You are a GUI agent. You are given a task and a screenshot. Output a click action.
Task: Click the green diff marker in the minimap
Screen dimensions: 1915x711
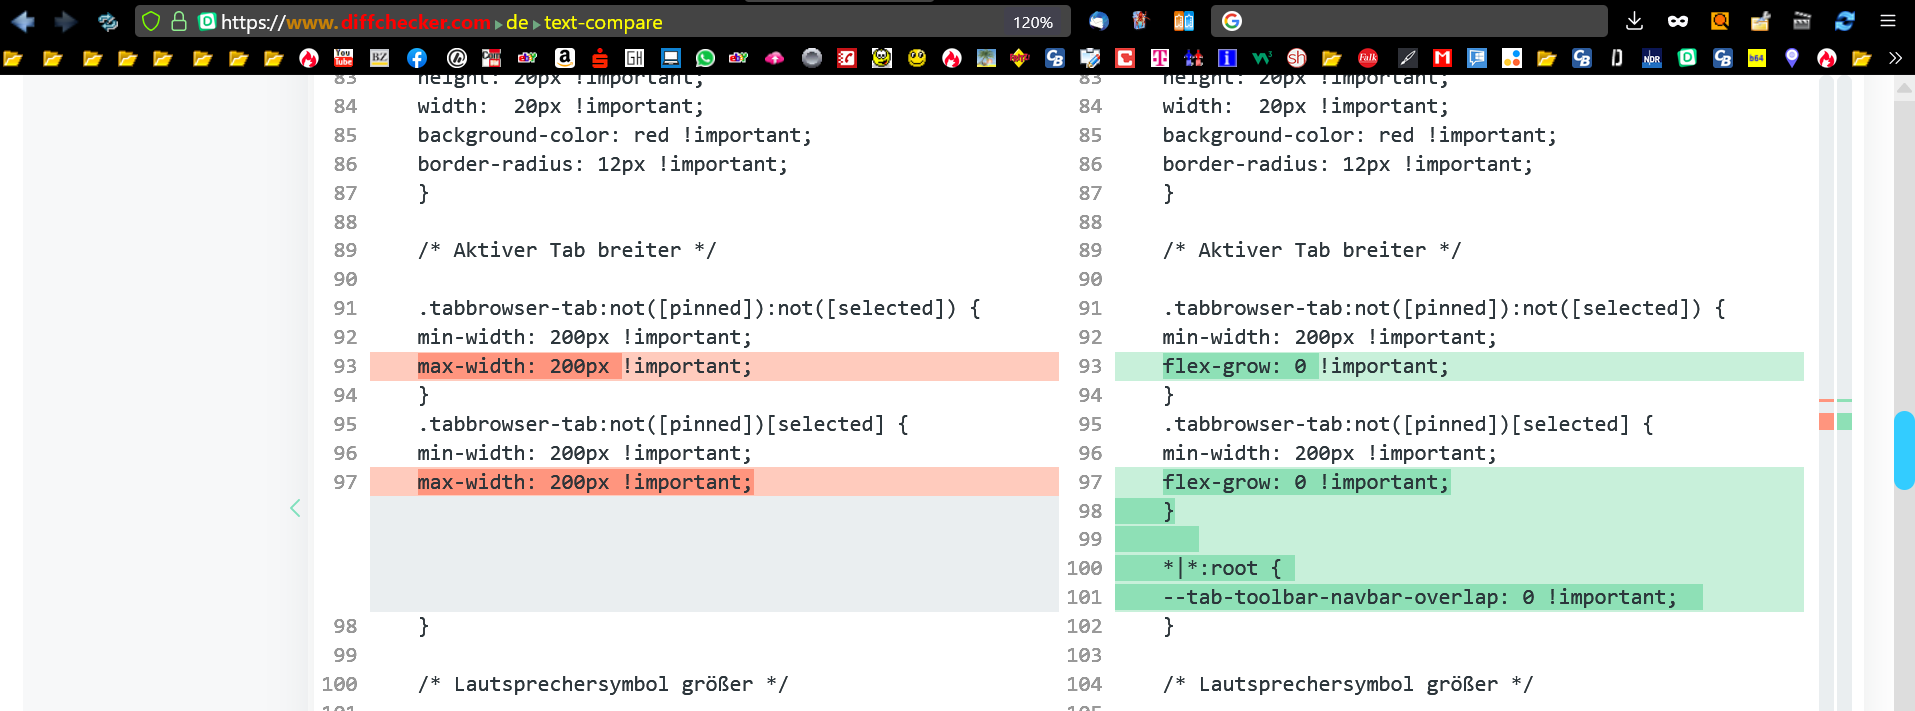tap(1844, 421)
